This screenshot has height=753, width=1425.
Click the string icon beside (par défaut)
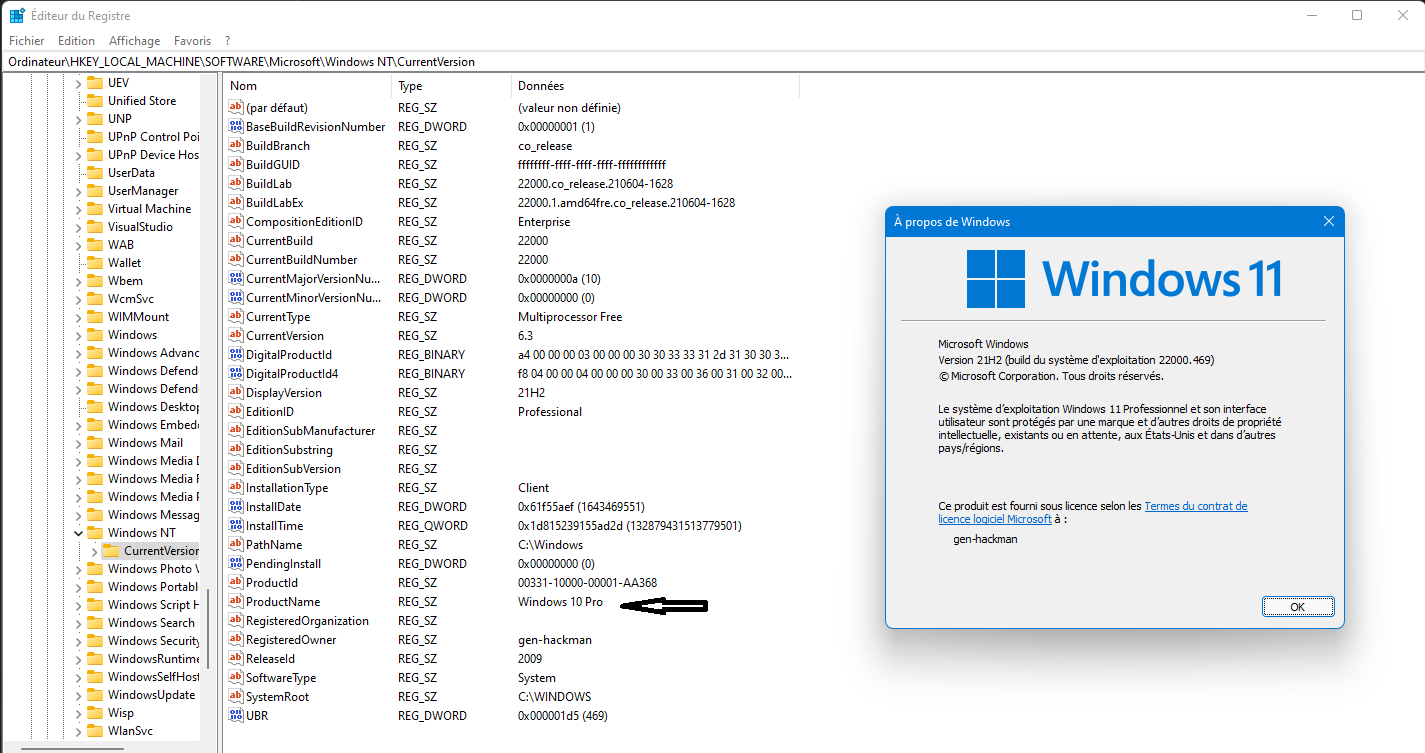click(x=236, y=108)
